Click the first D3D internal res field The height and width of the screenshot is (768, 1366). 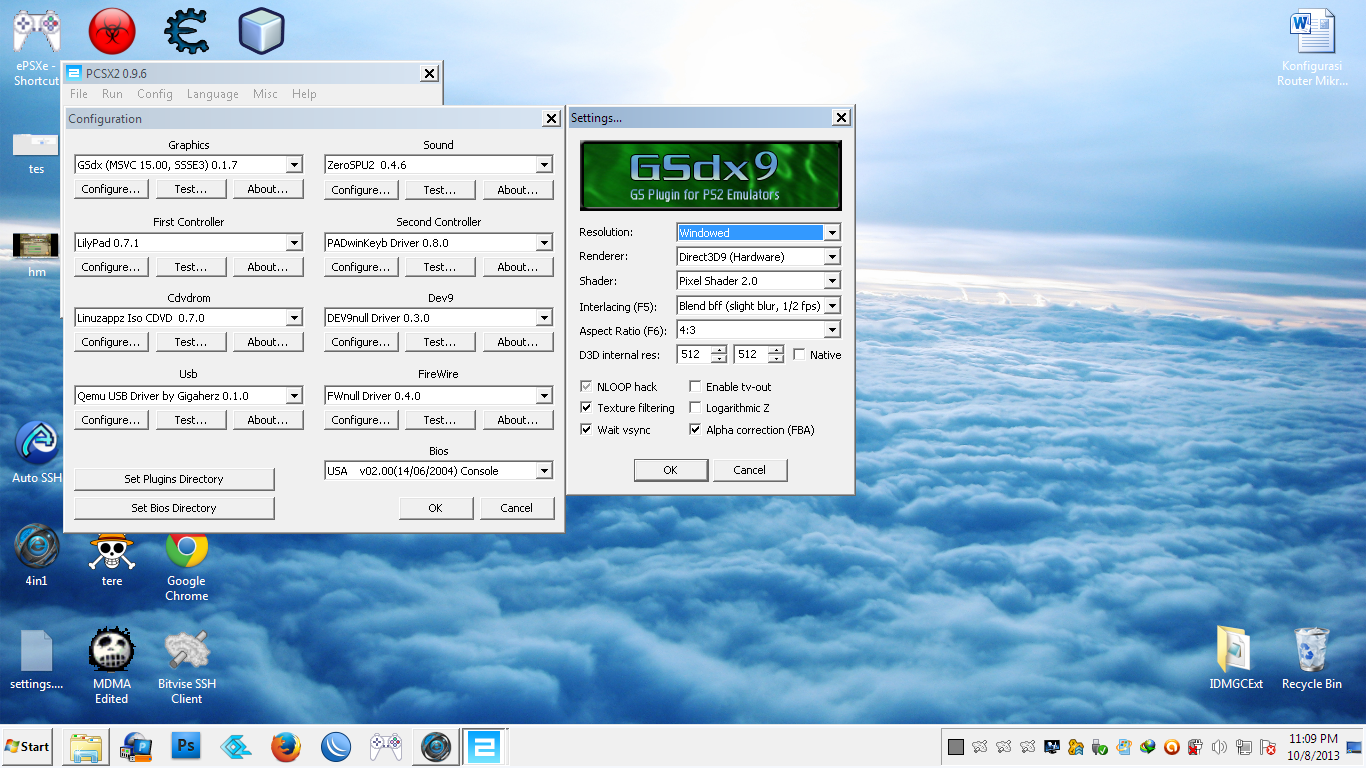click(x=694, y=354)
